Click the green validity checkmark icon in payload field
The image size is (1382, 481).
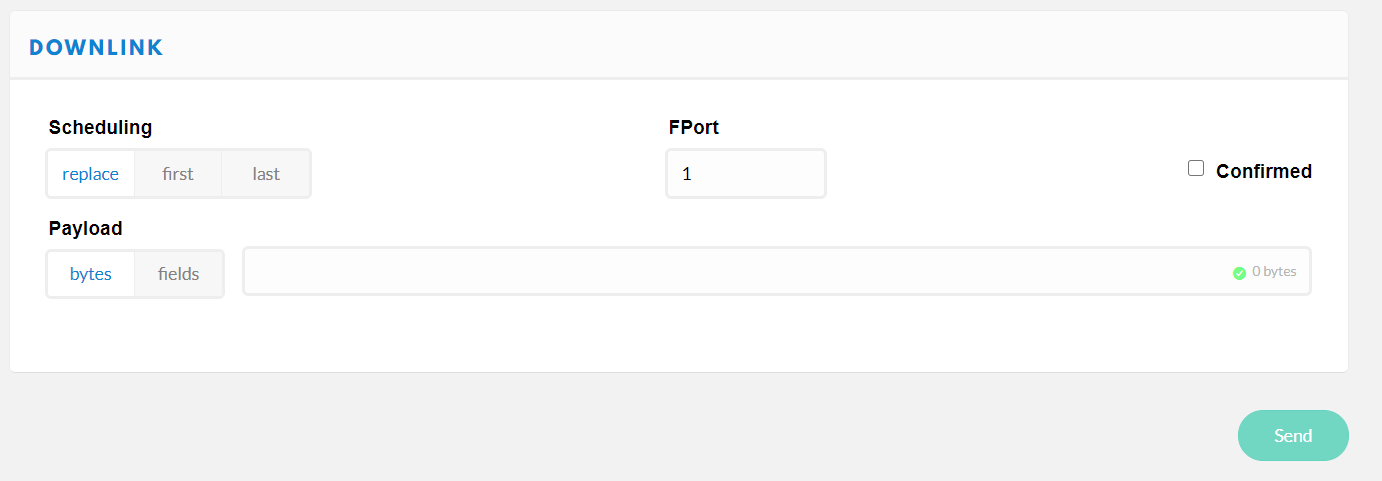point(1239,272)
